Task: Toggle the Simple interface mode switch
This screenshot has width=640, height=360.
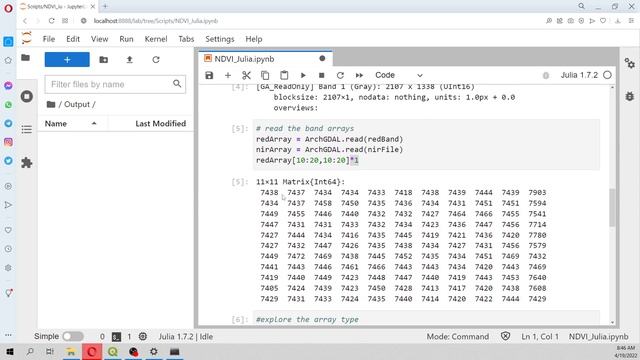Action: (73, 336)
